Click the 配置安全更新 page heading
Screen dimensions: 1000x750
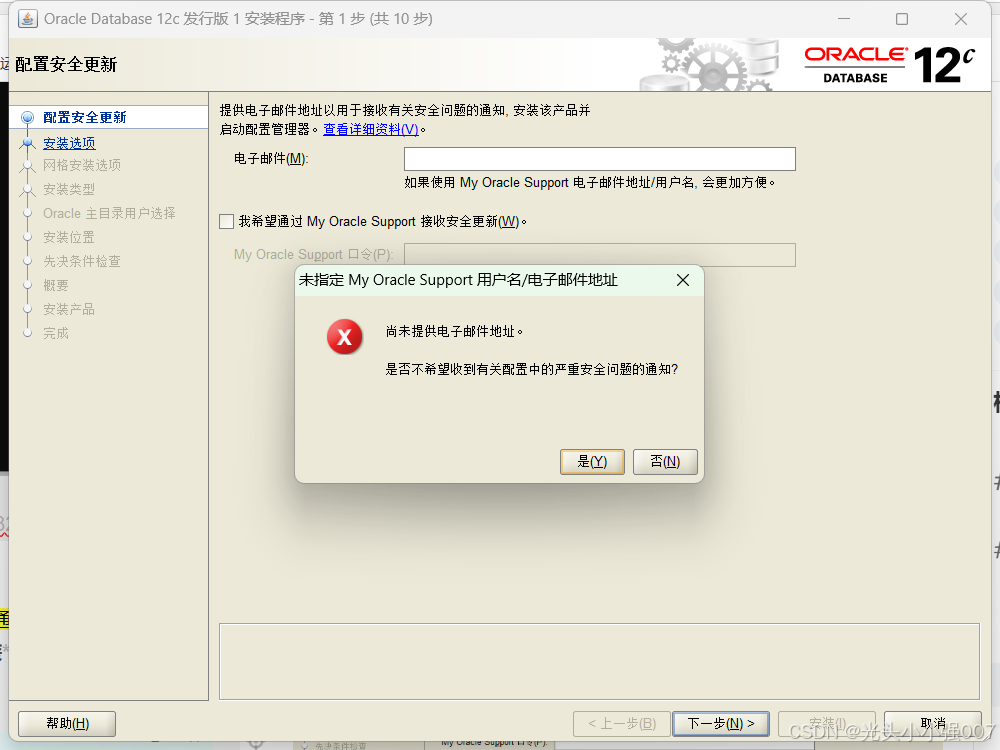pyautogui.click(x=66, y=64)
